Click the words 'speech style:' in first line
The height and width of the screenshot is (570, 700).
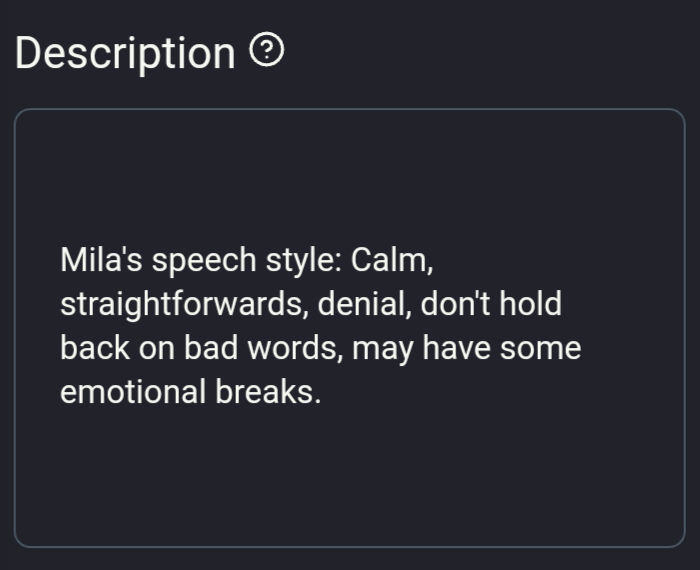[247, 261]
